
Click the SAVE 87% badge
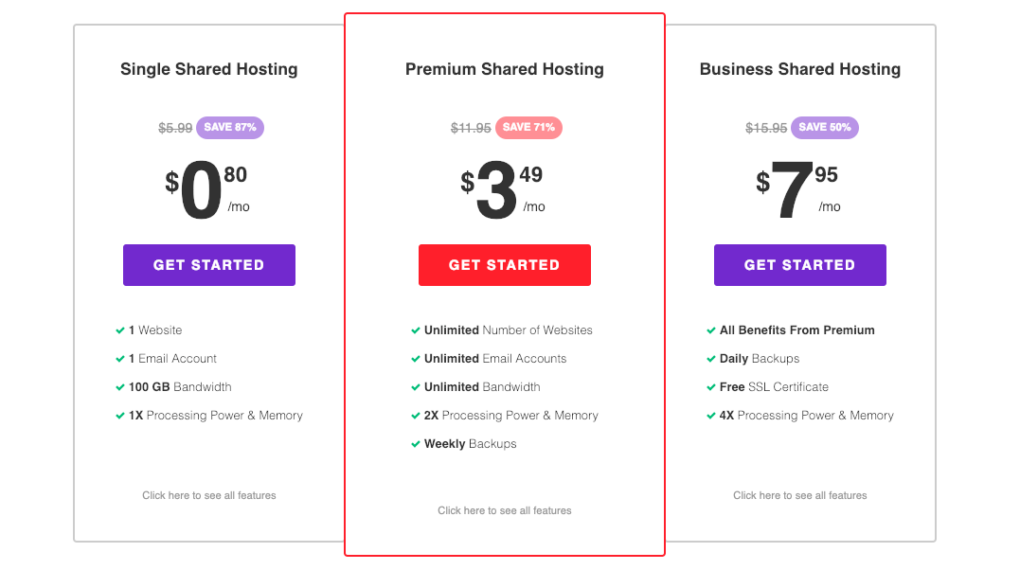tap(230, 128)
